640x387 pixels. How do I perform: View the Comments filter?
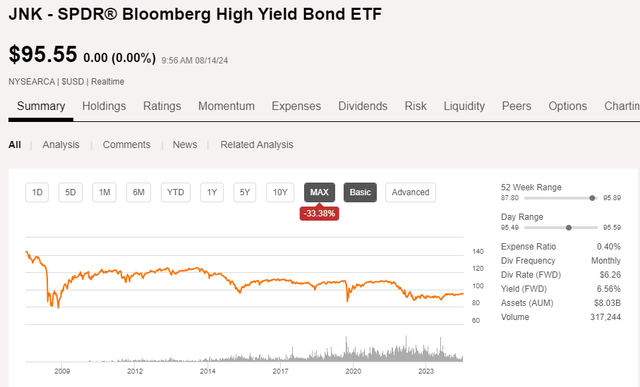127,145
